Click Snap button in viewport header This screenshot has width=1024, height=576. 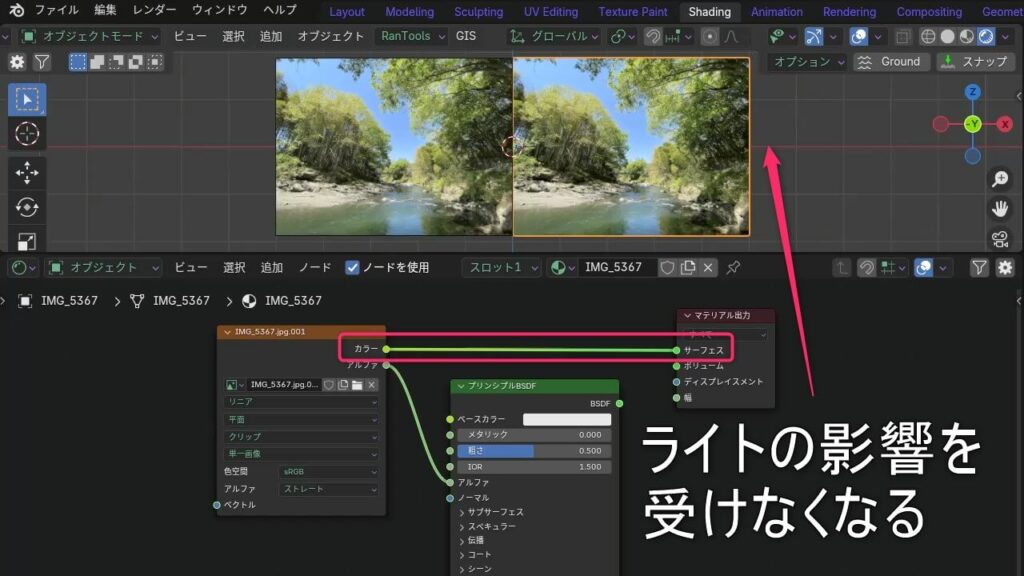point(976,62)
